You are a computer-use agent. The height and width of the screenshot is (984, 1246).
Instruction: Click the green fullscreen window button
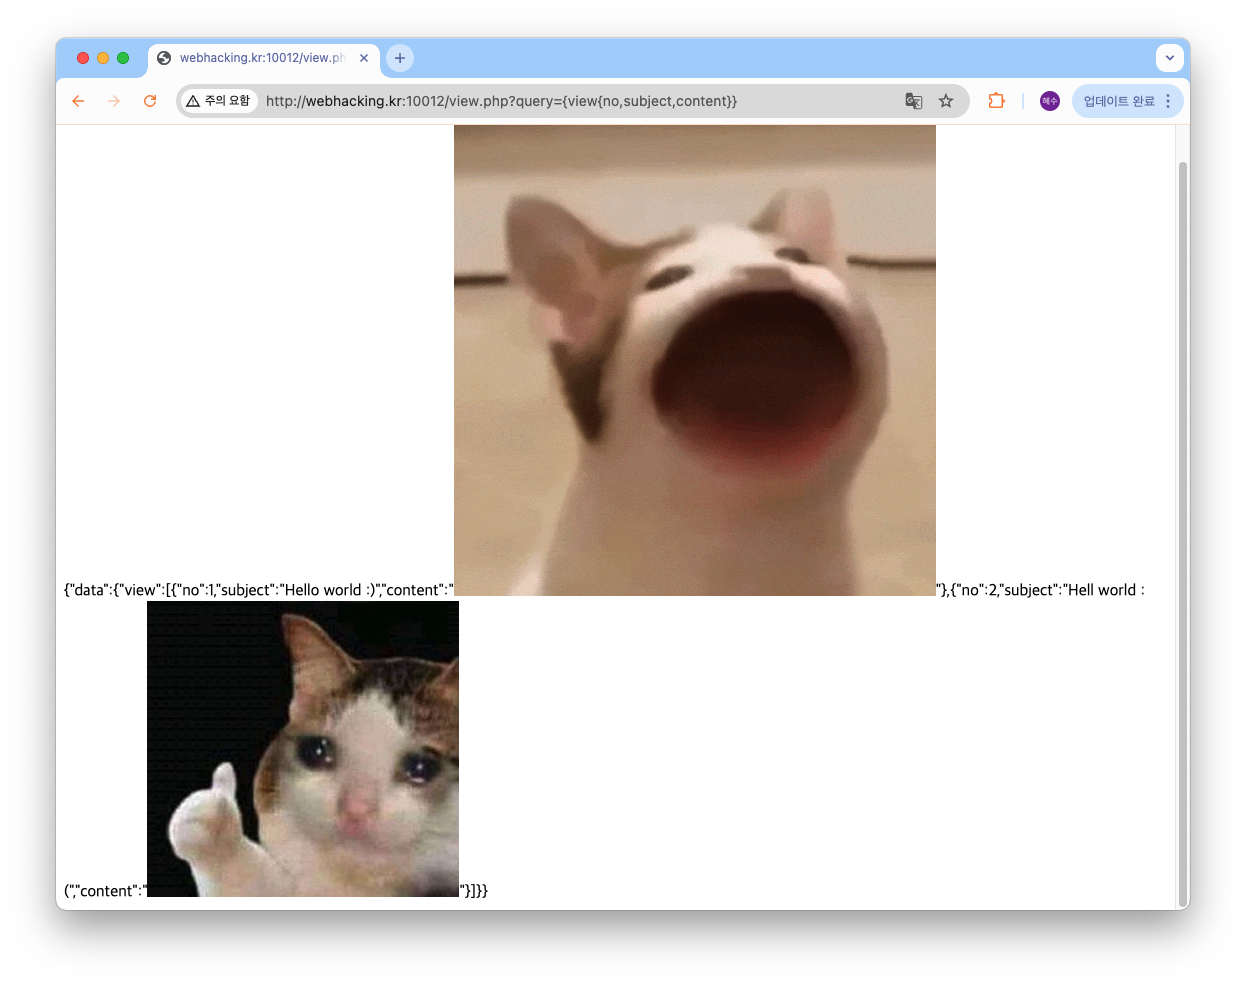(123, 58)
